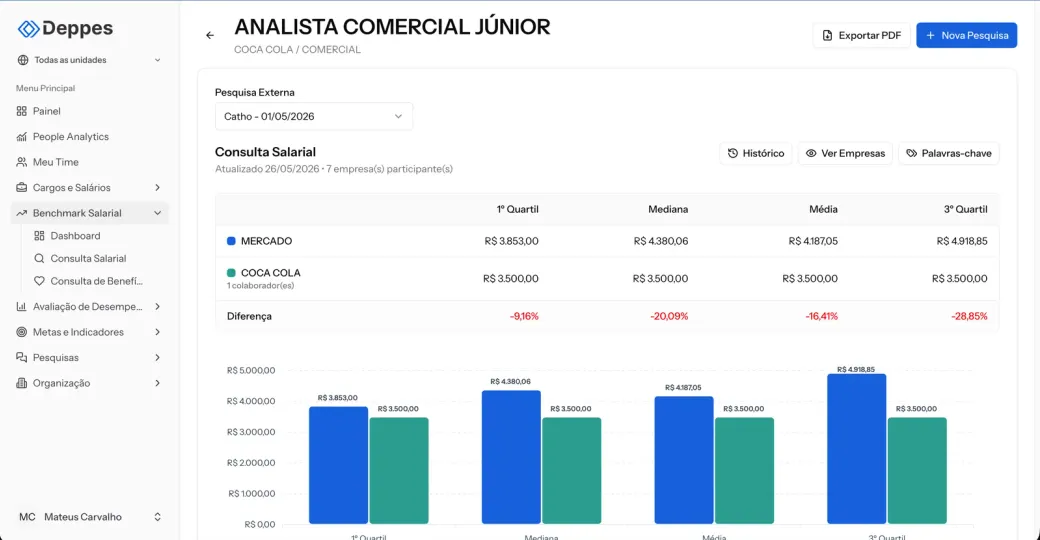Click the blue R$ 4.918,85 chart bar
This screenshot has height=540, width=1040.
pyautogui.click(x=856, y=449)
